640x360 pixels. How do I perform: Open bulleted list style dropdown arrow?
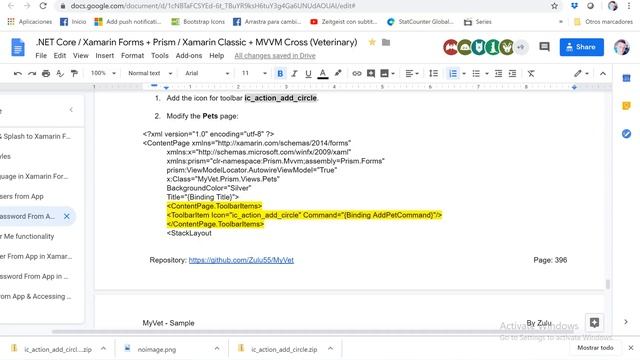point(487,73)
